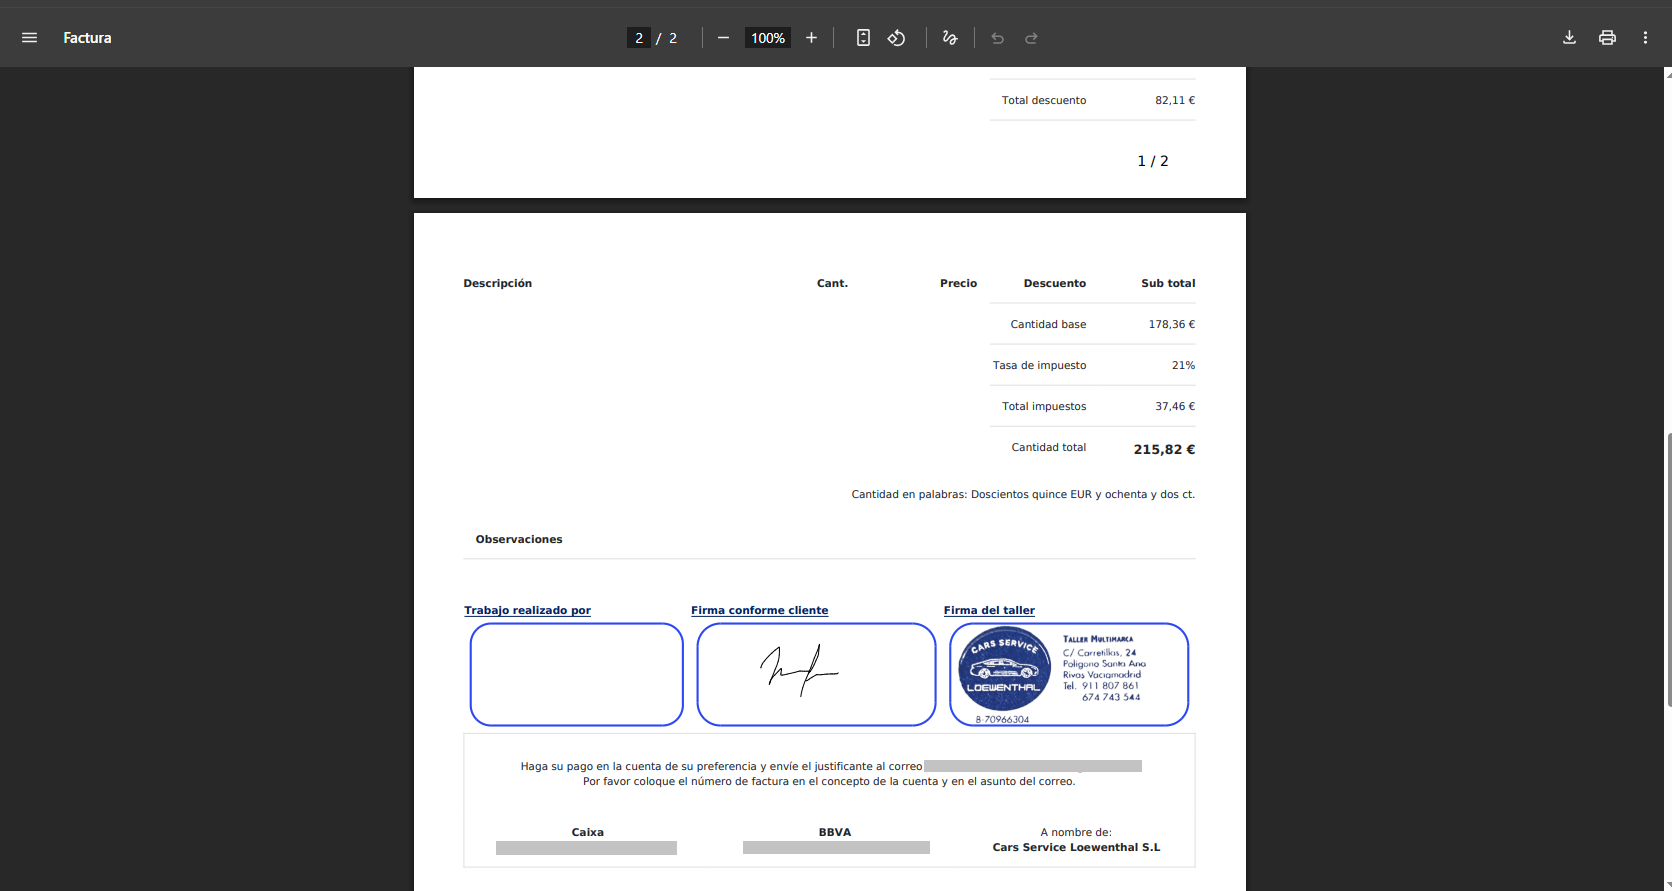The width and height of the screenshot is (1672, 891).
Task: Click the zoom in plus icon
Action: [x=811, y=38]
